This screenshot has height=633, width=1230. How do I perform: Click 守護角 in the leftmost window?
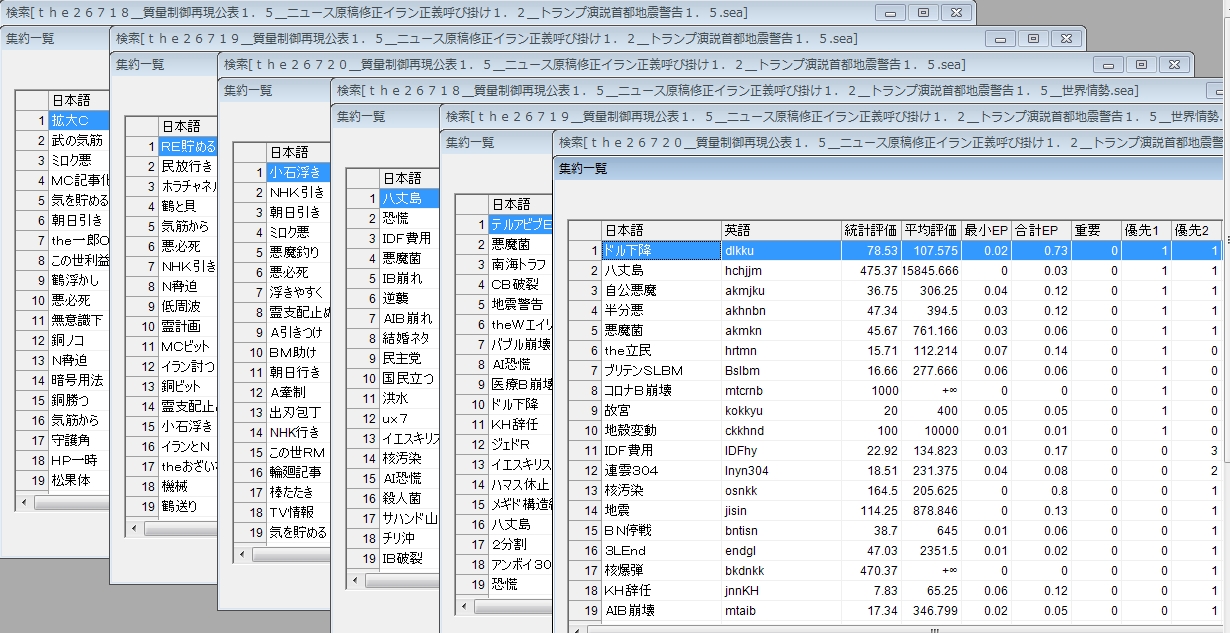(x=80, y=440)
